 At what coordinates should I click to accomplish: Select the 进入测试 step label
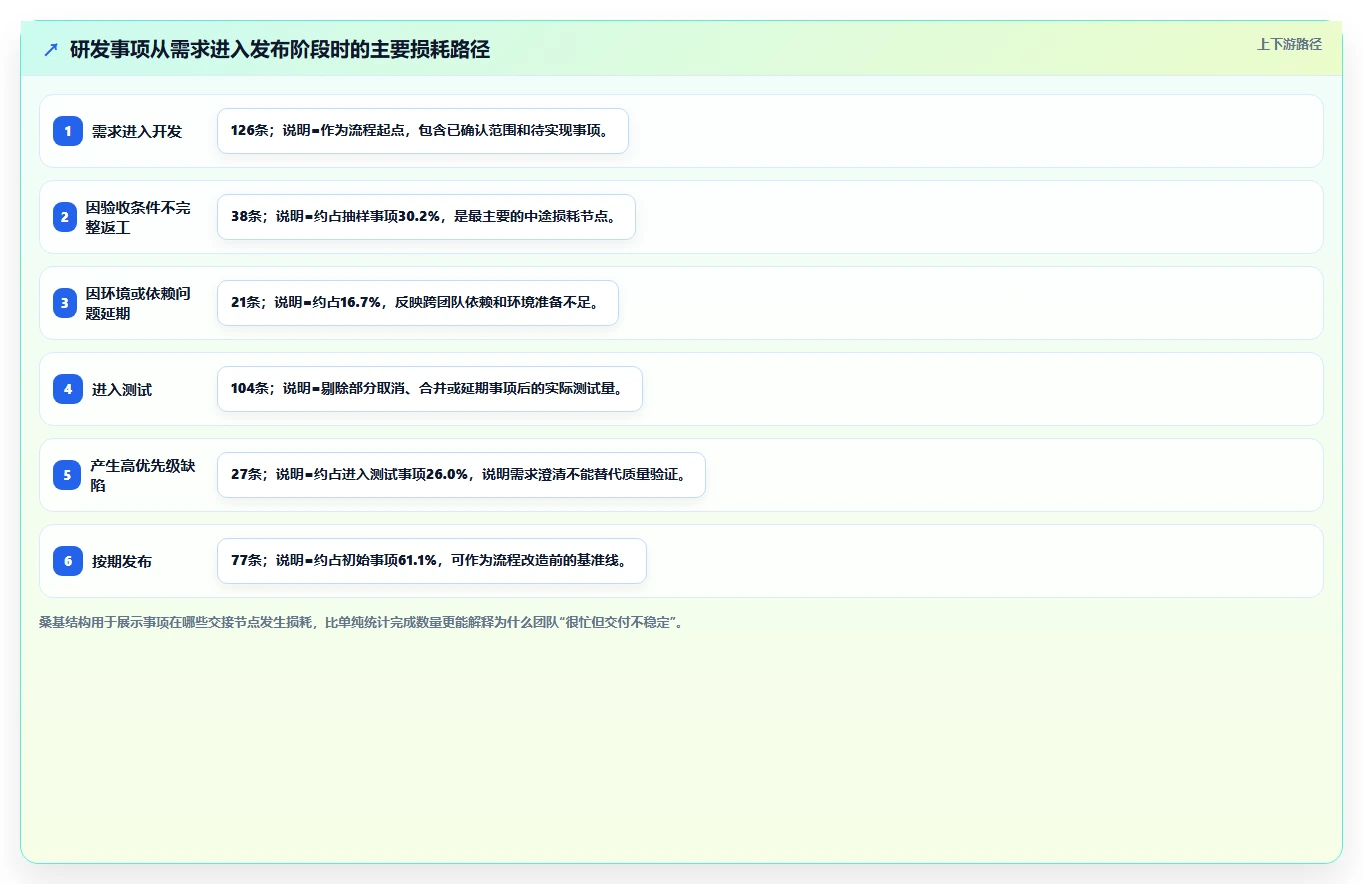pos(122,389)
